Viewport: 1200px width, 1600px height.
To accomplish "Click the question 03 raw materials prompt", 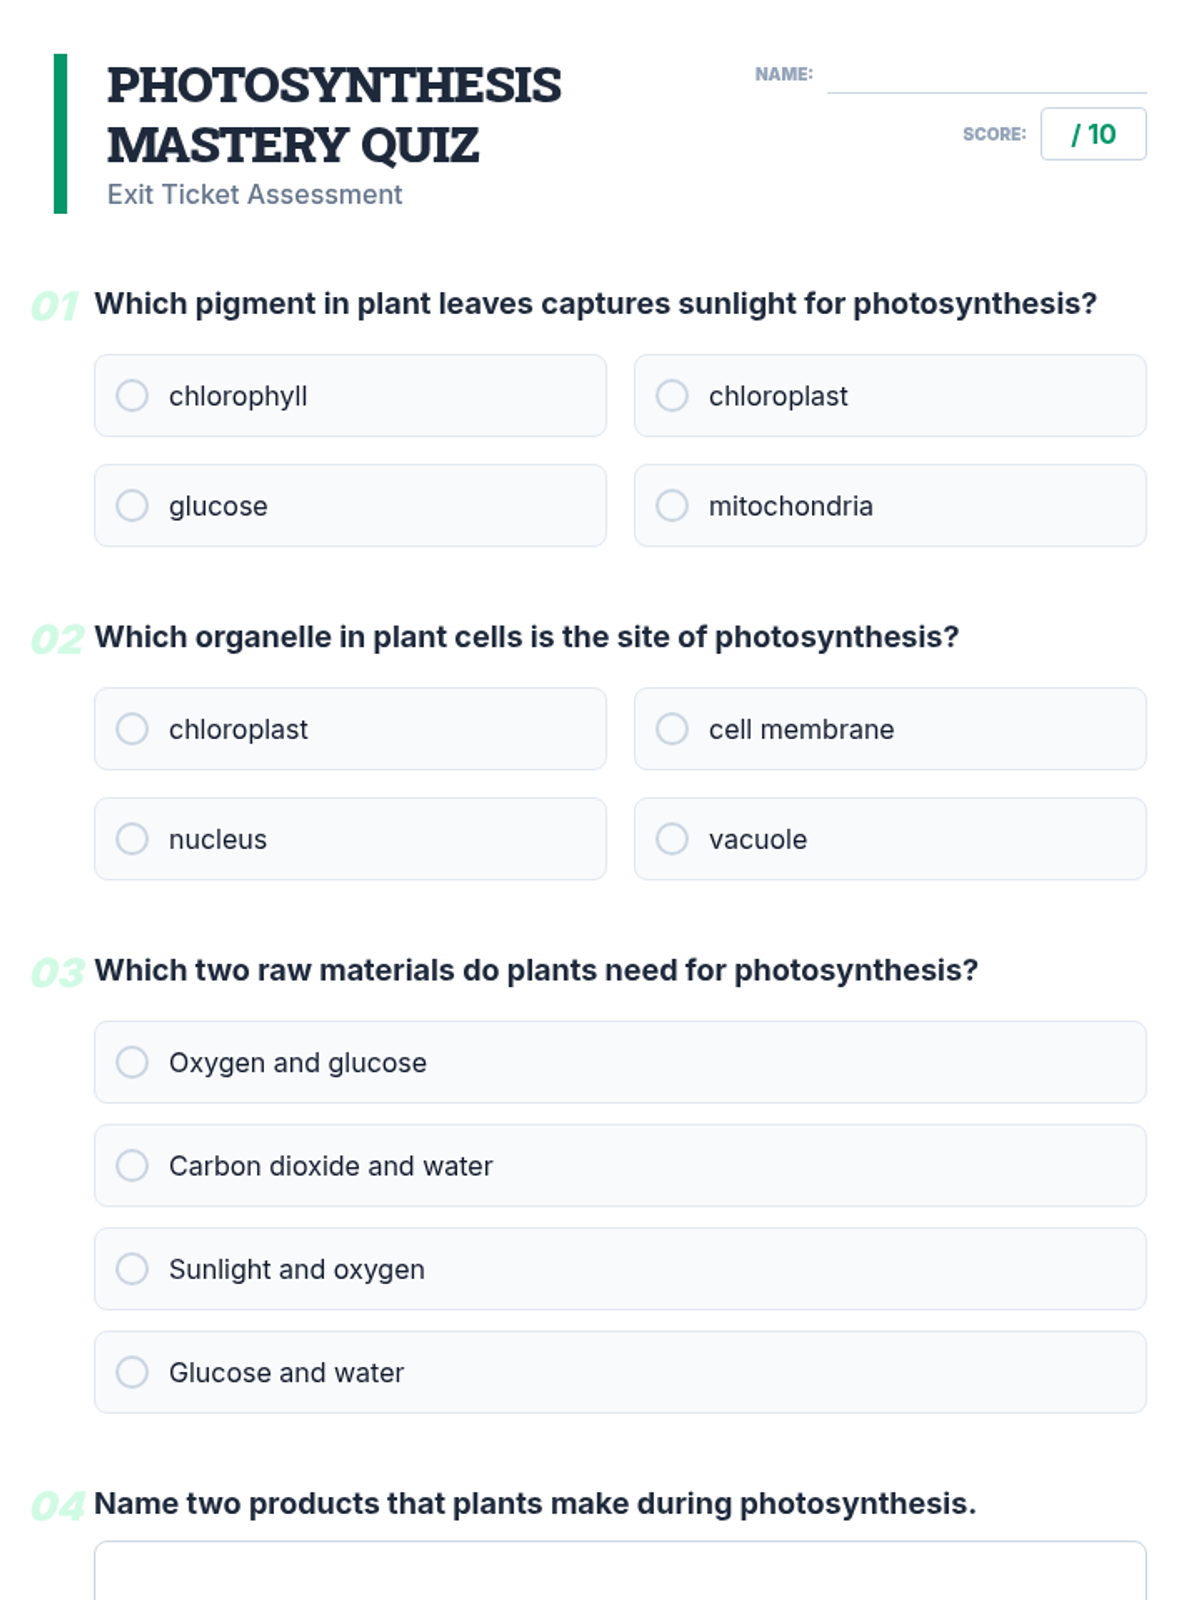I will click(536, 970).
